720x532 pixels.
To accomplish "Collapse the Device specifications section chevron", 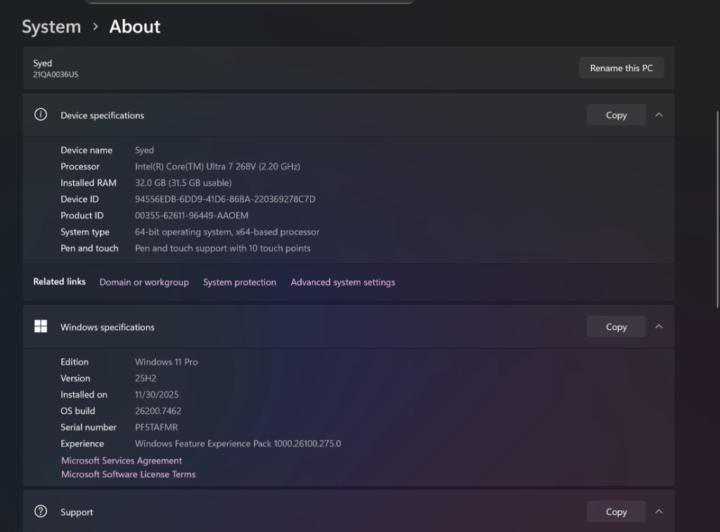I will tap(659, 115).
